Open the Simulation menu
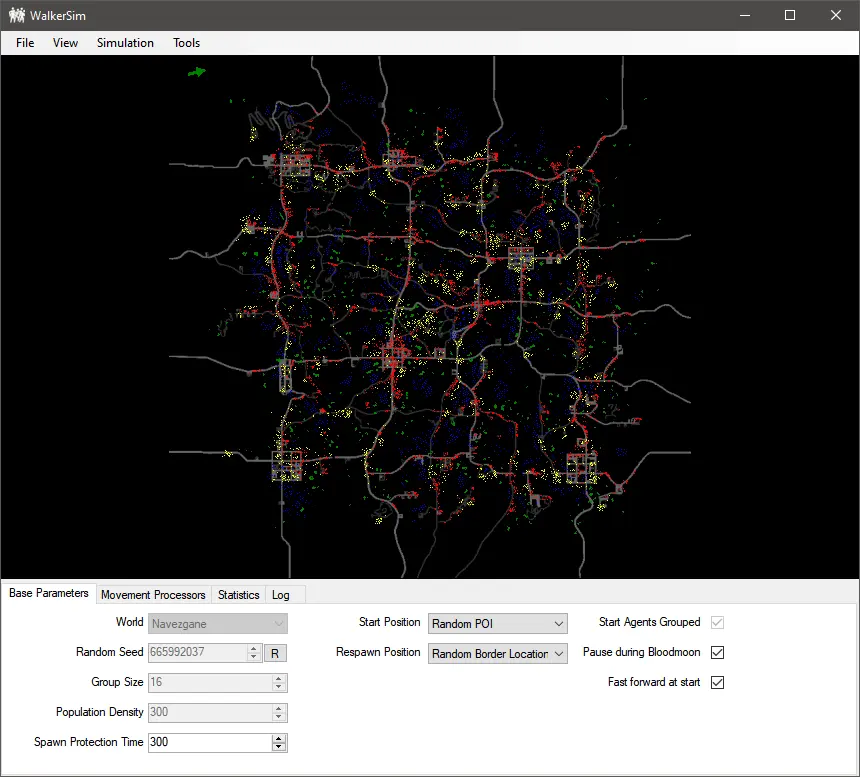Image resolution: width=860 pixels, height=777 pixels. [x=125, y=43]
